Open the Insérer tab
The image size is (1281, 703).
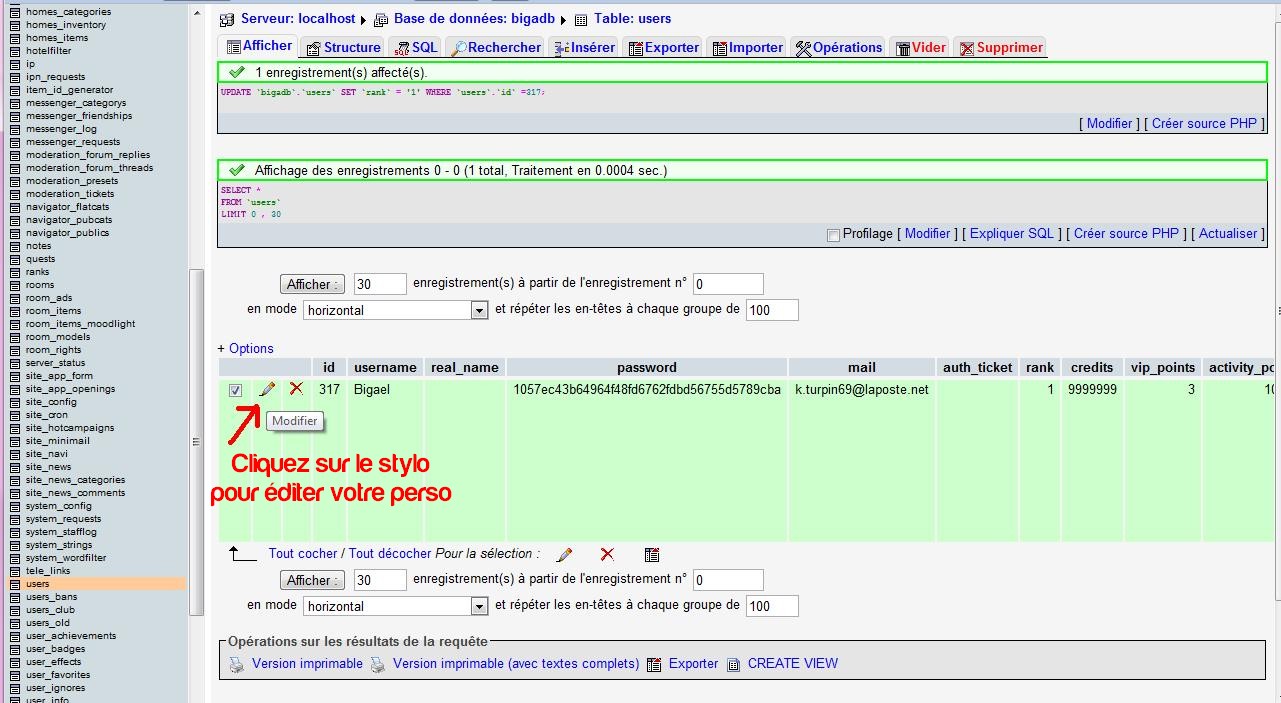tap(584, 47)
